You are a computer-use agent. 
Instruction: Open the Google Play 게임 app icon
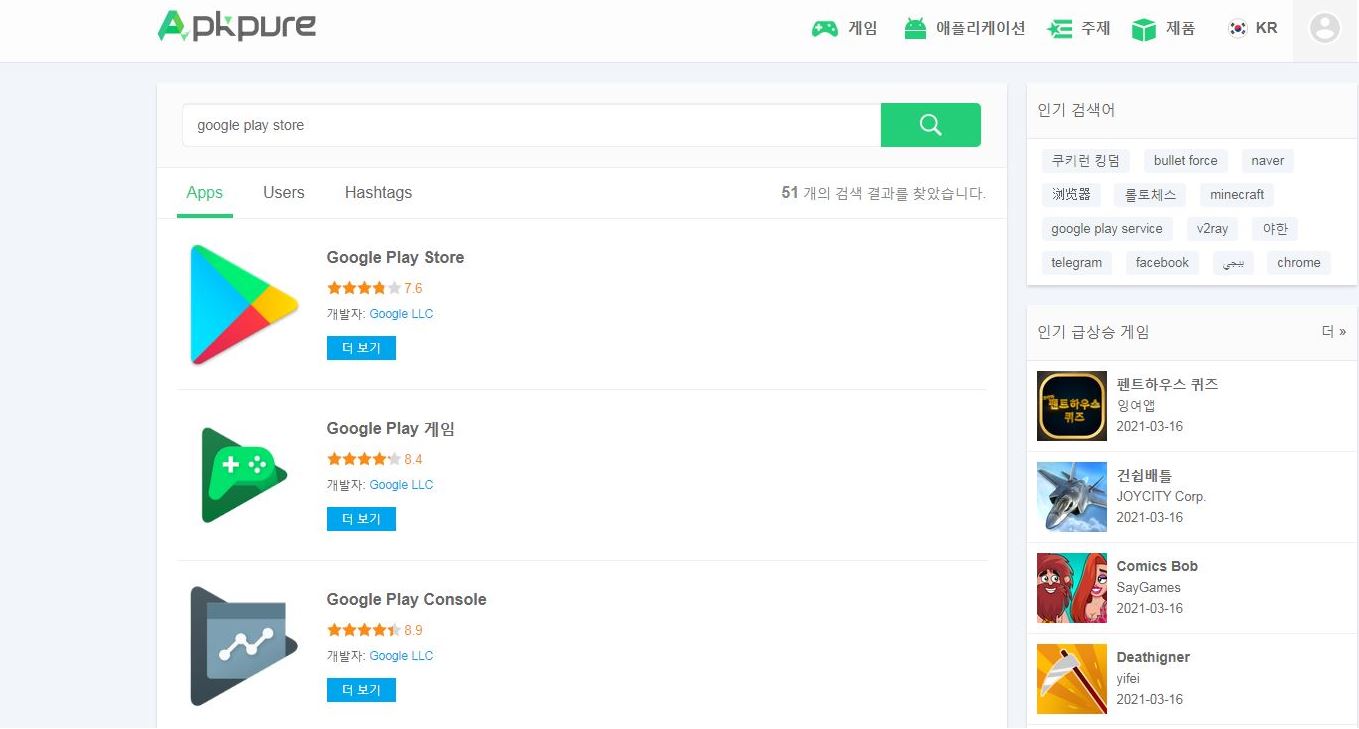[x=244, y=475]
